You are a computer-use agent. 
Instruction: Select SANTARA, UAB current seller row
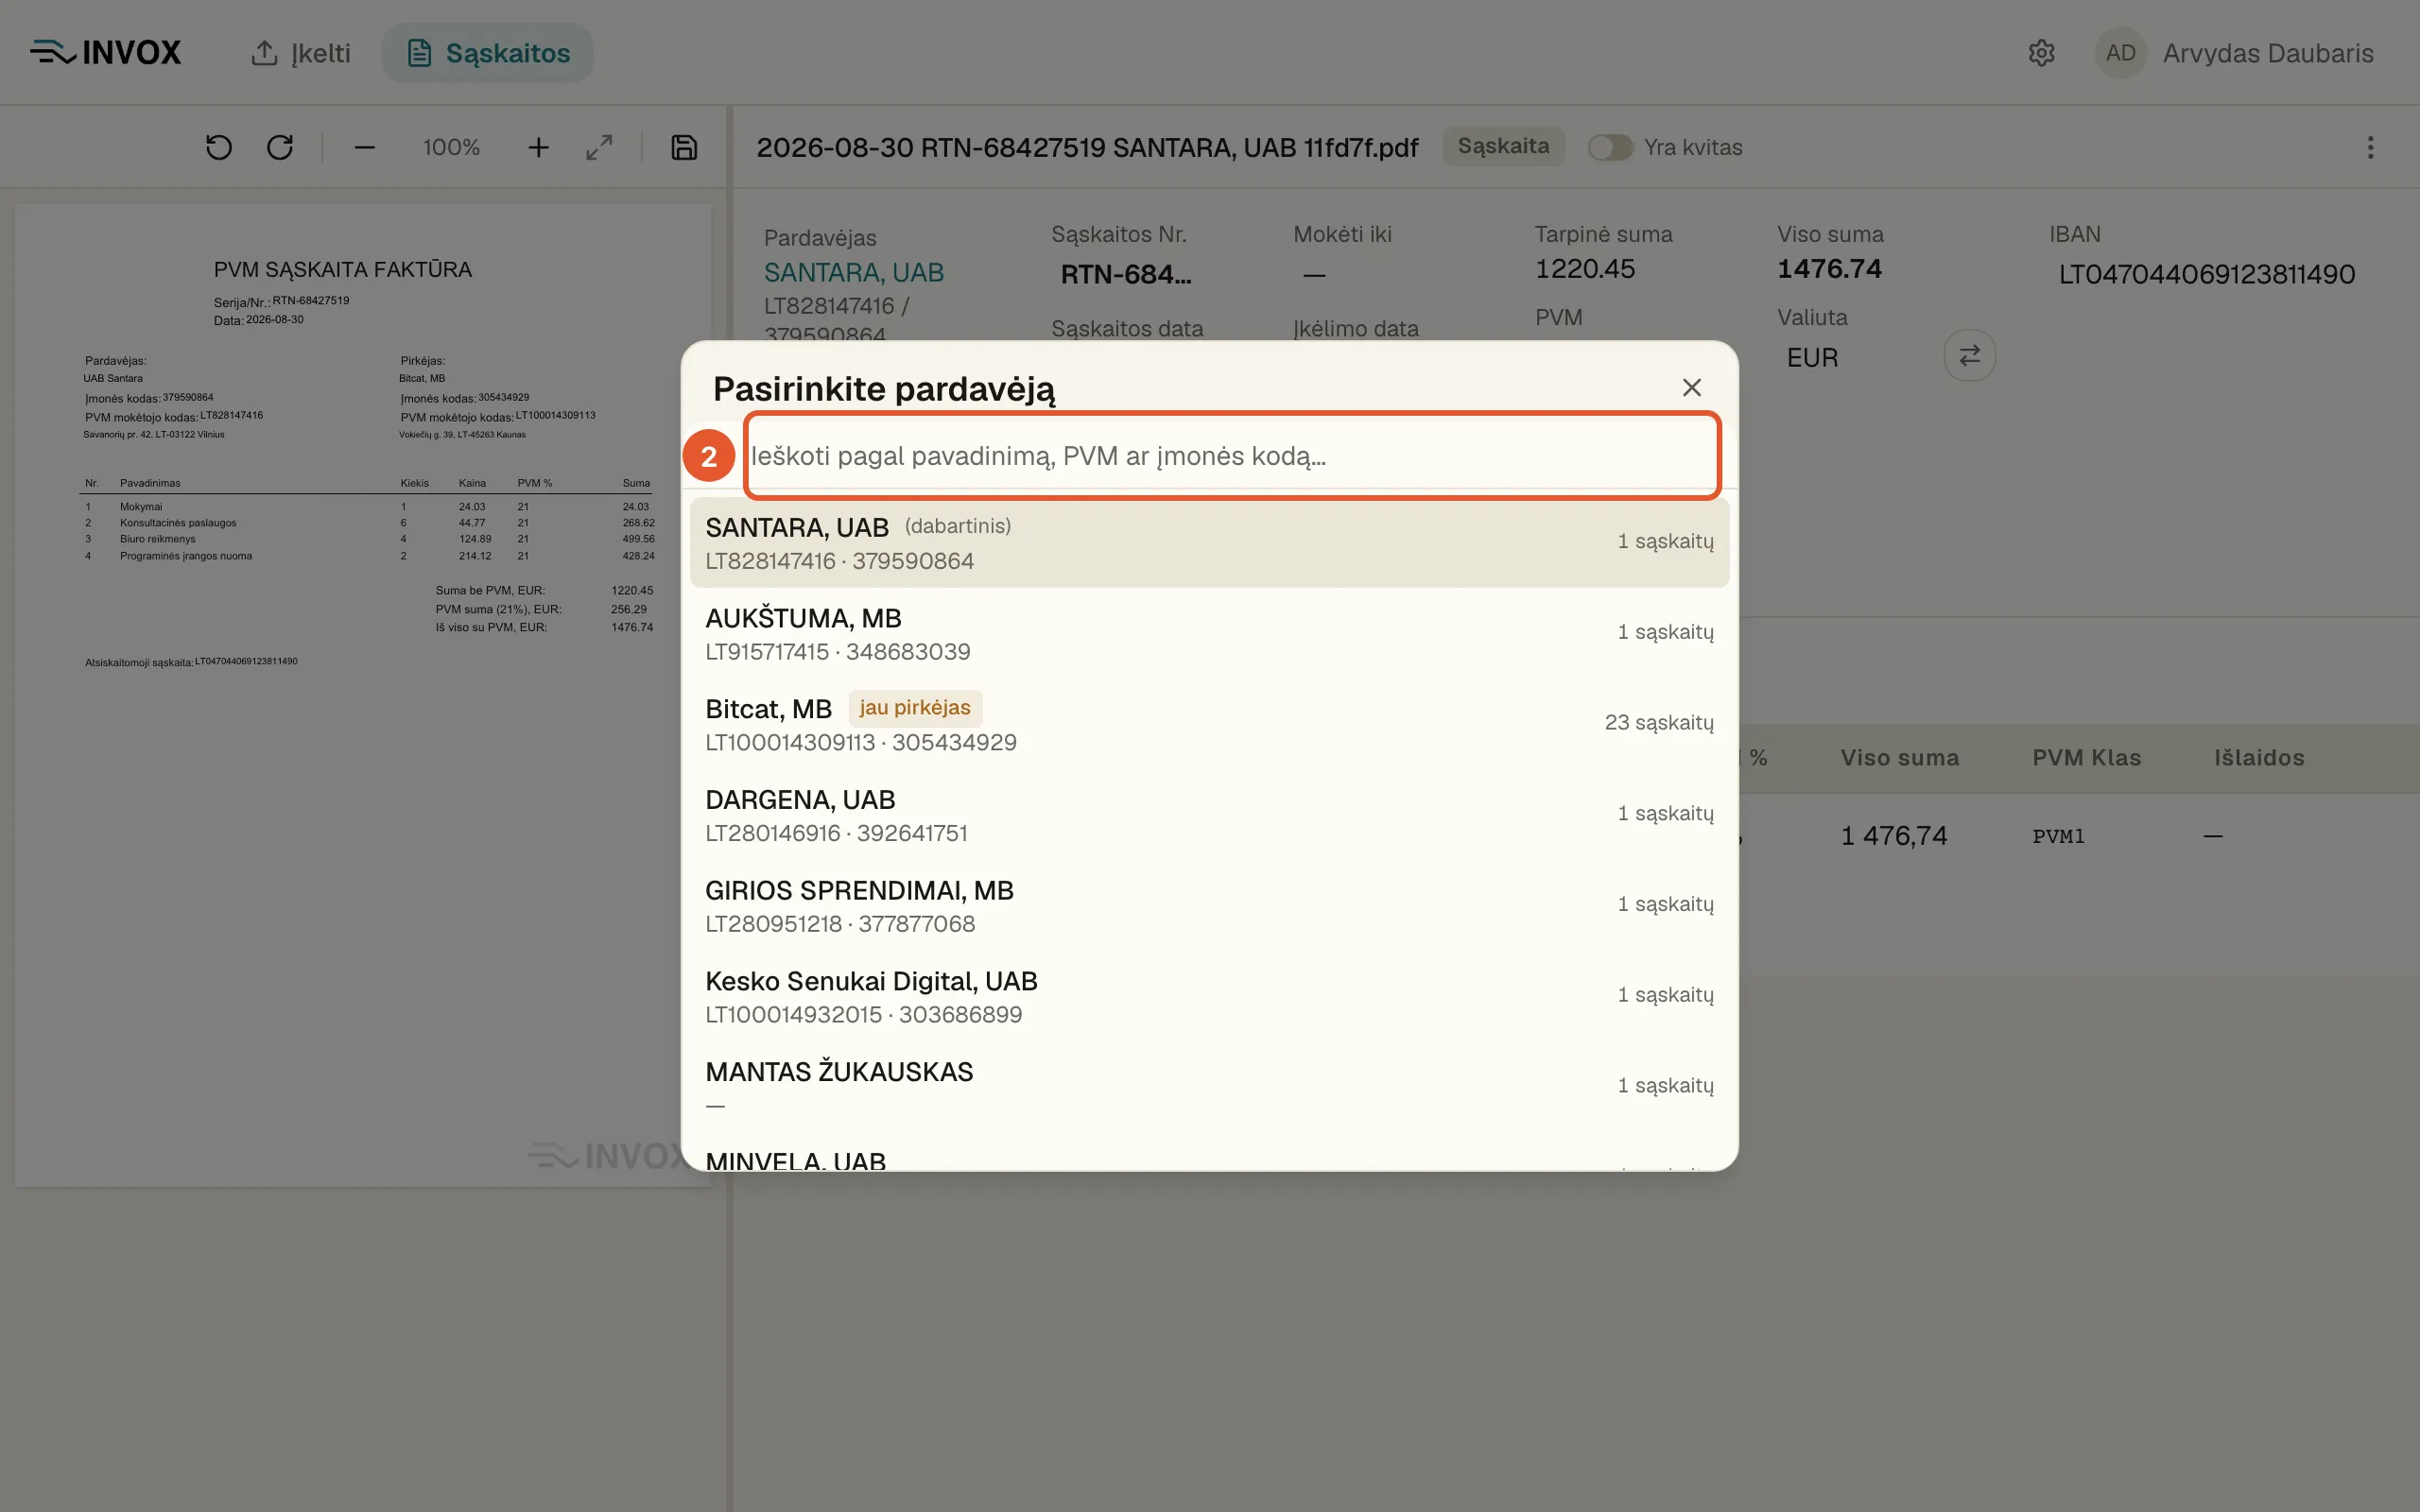pos(1209,543)
